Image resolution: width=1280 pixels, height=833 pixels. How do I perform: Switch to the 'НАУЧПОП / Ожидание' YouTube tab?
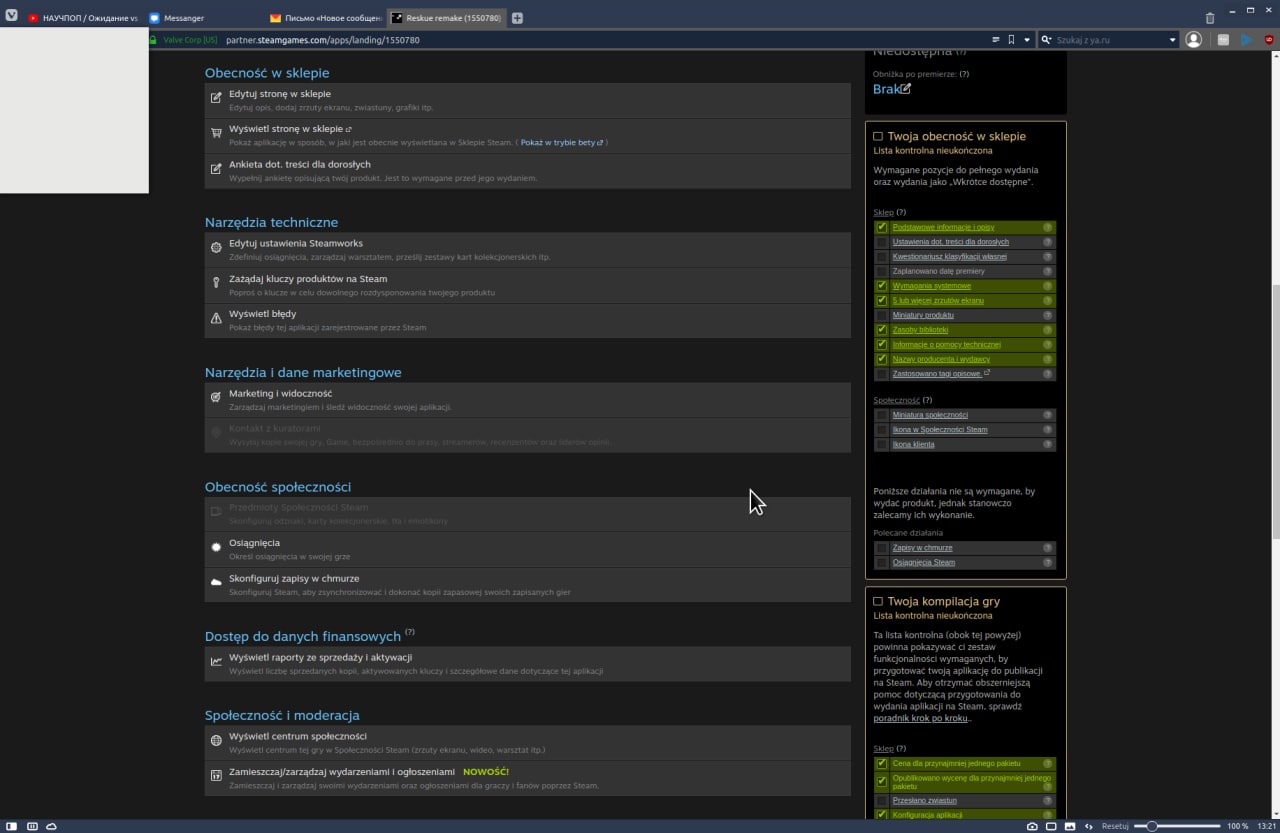point(83,18)
